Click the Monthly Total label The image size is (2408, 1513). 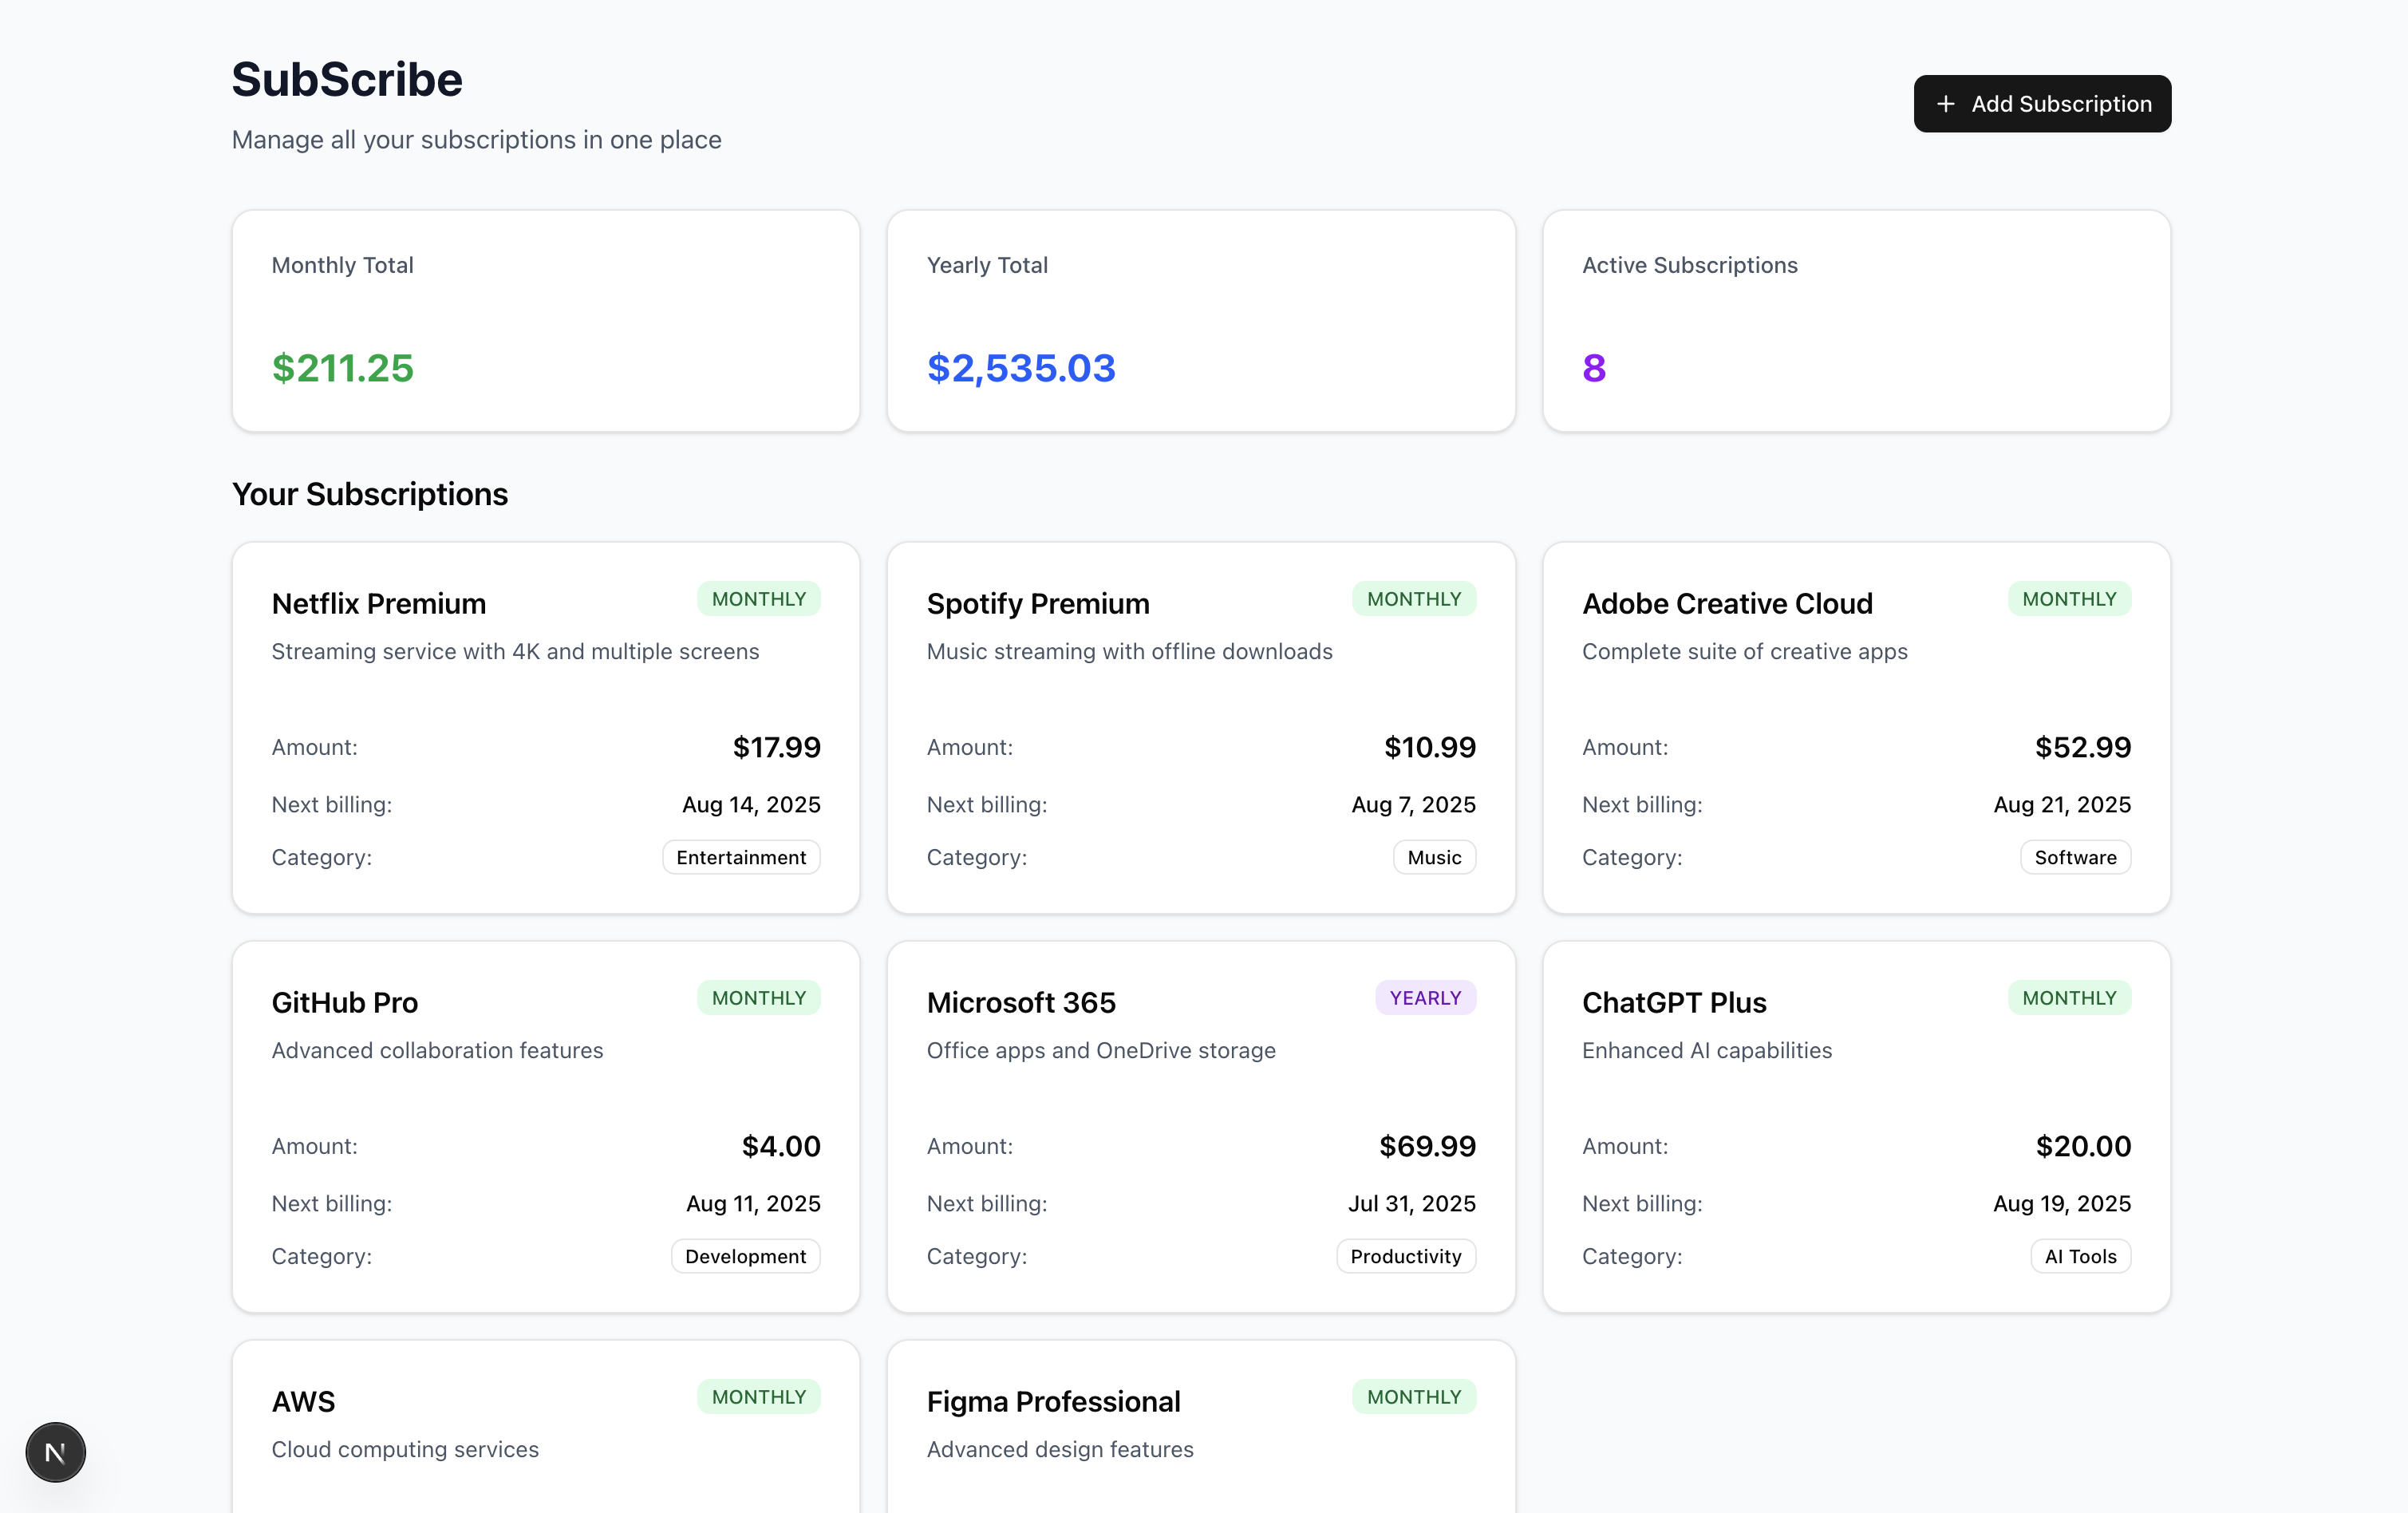(342, 265)
